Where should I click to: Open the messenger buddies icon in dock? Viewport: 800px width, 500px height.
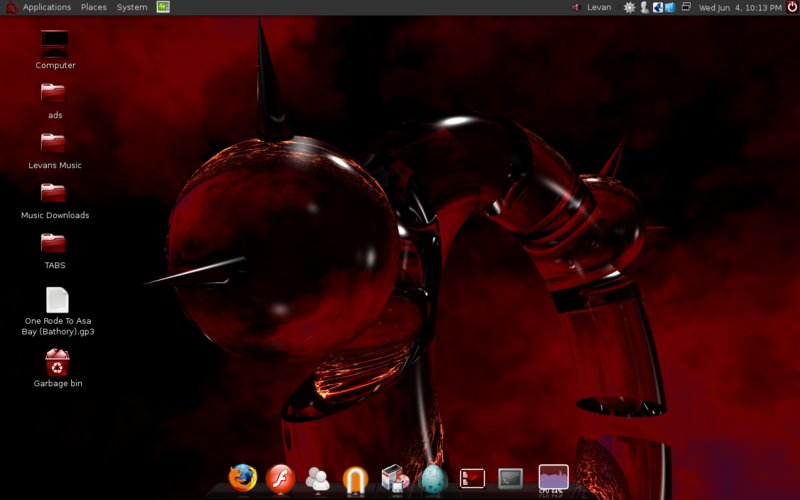tap(318, 478)
